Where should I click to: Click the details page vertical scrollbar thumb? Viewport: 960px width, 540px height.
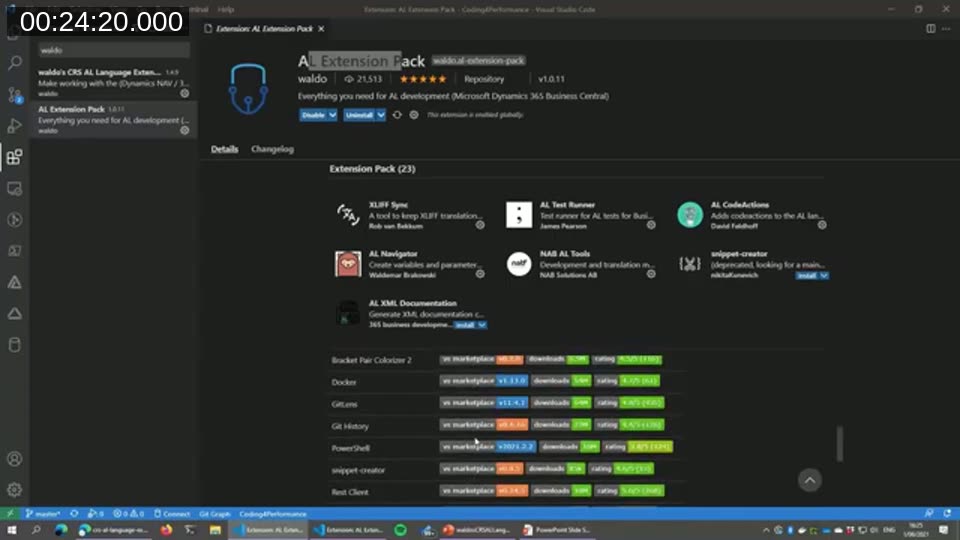[x=839, y=444]
